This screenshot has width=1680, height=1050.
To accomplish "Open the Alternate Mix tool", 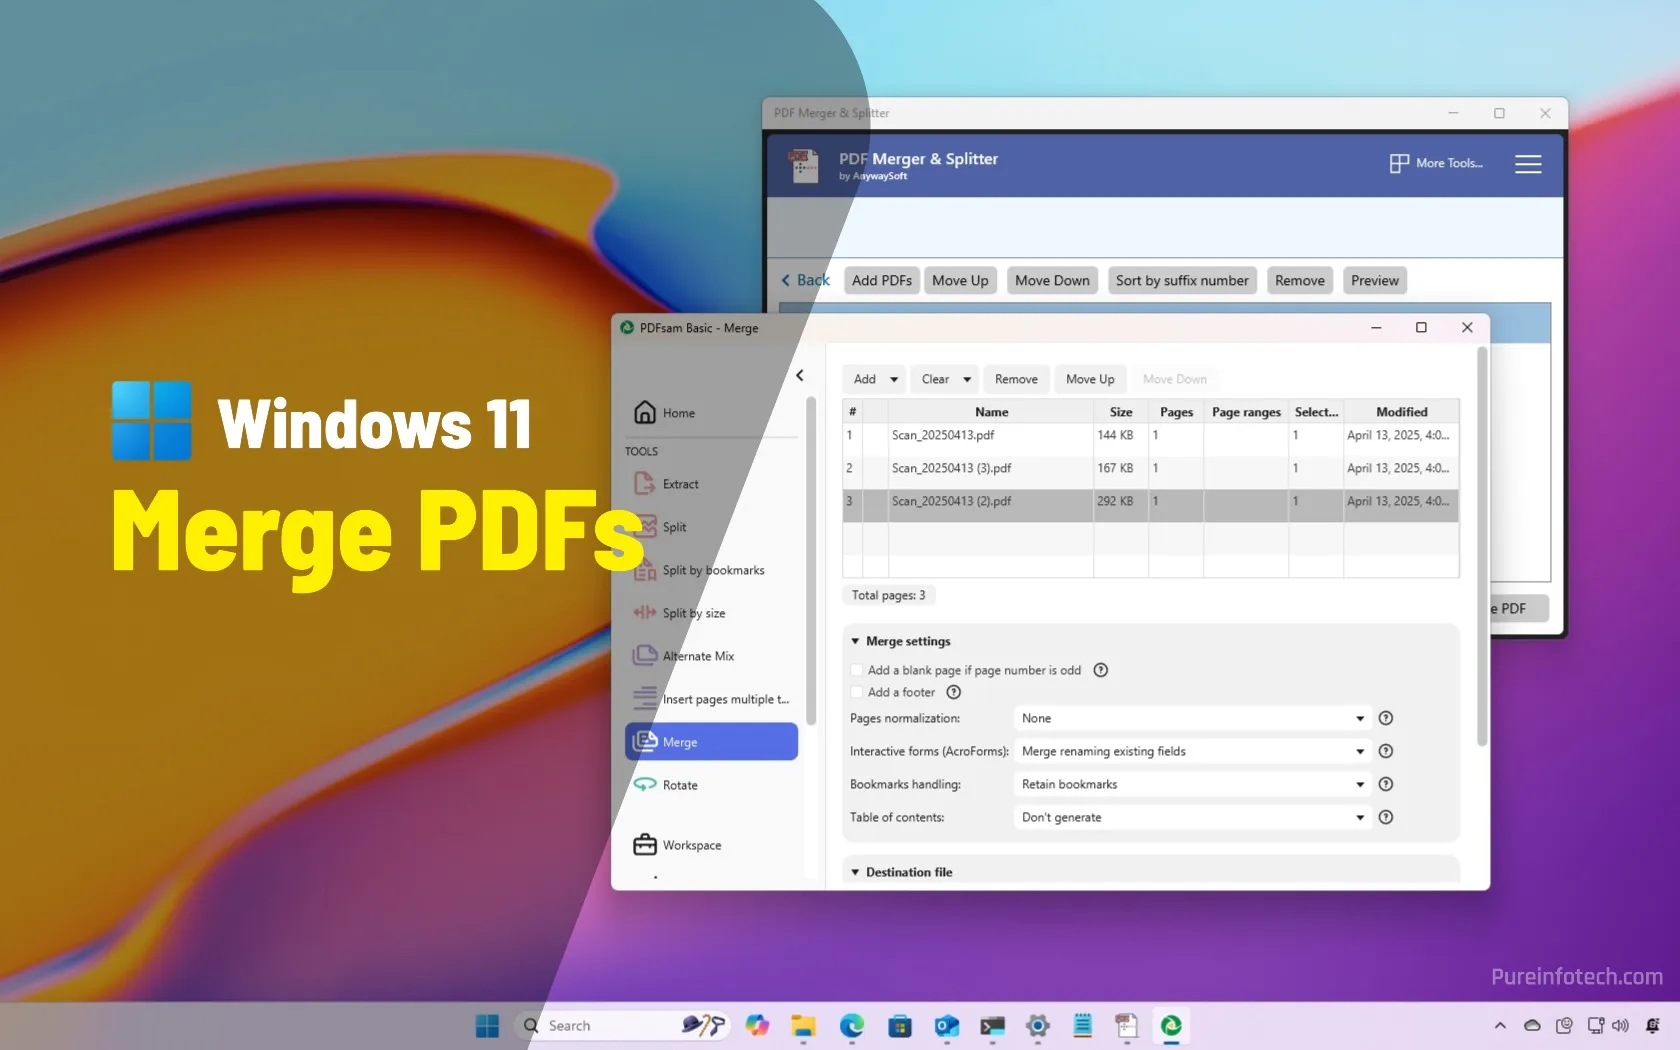I will click(x=697, y=656).
